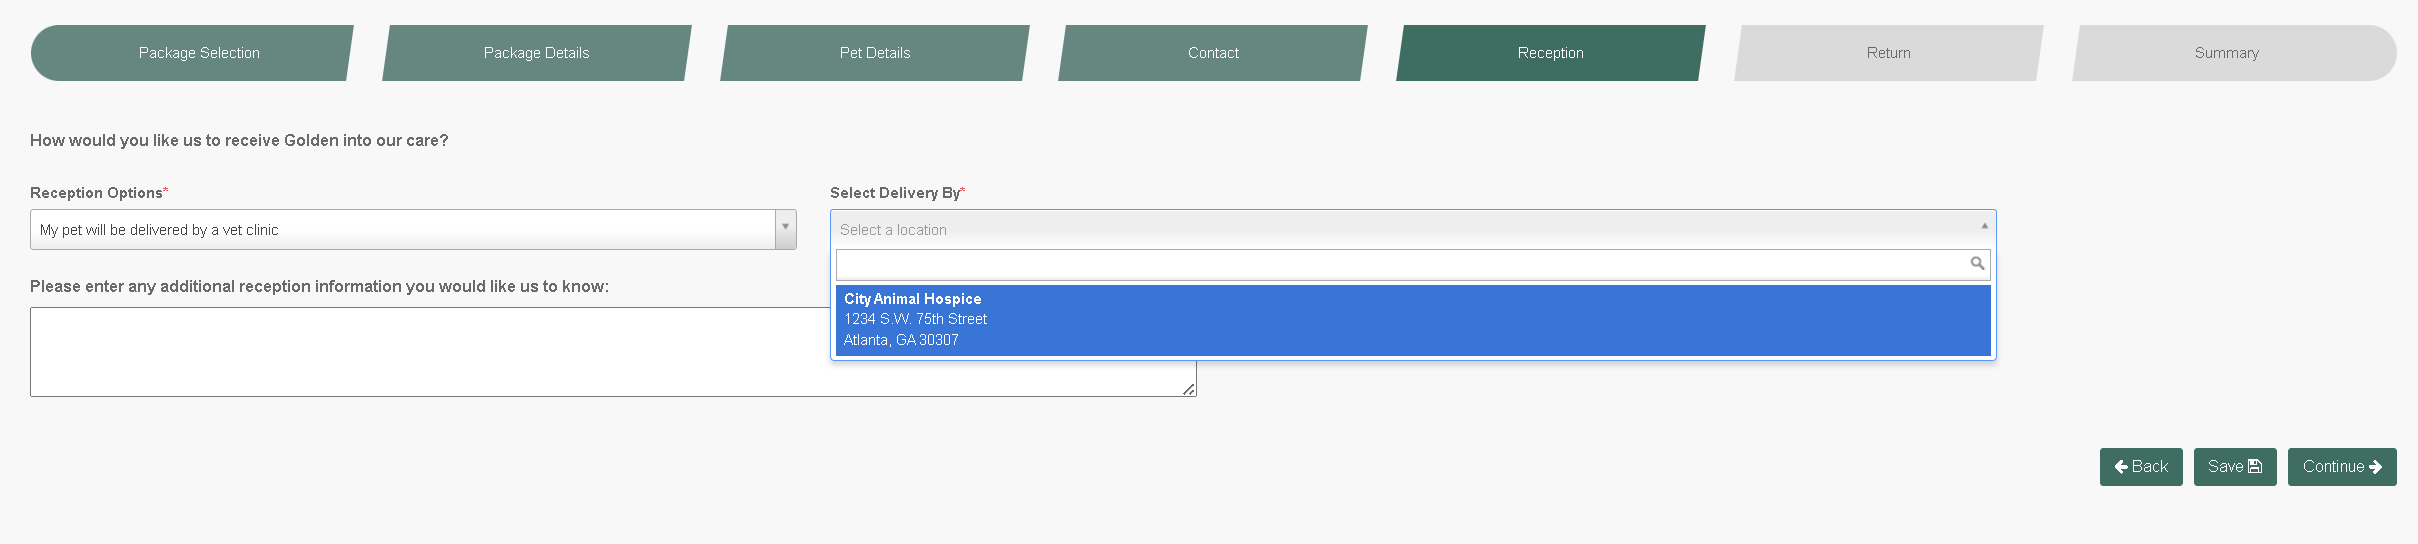Click the Reception Options label
2418x544 pixels.
point(96,193)
